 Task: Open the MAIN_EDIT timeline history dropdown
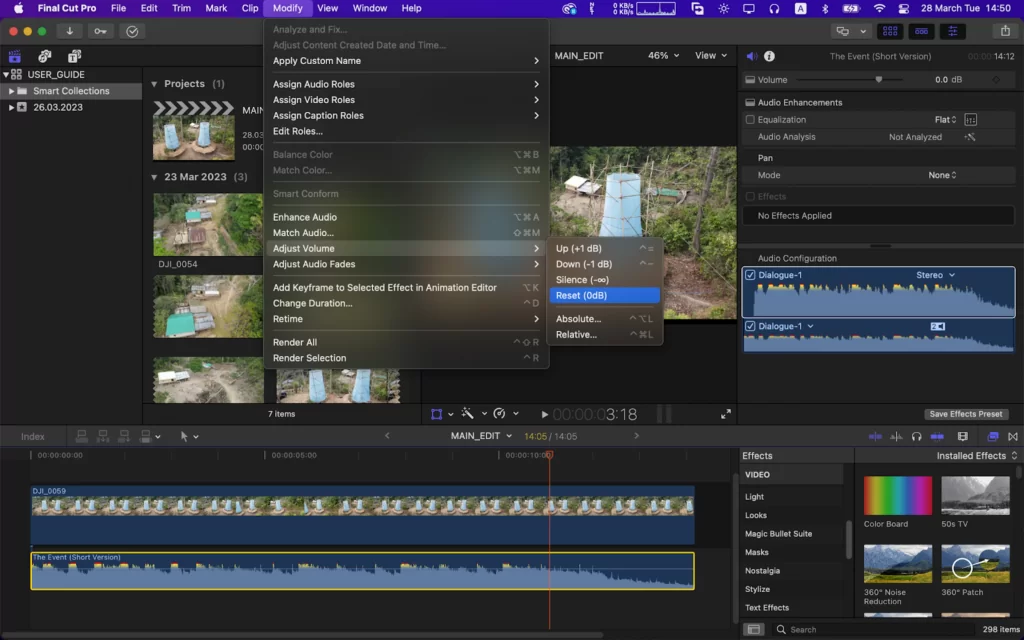pos(481,436)
